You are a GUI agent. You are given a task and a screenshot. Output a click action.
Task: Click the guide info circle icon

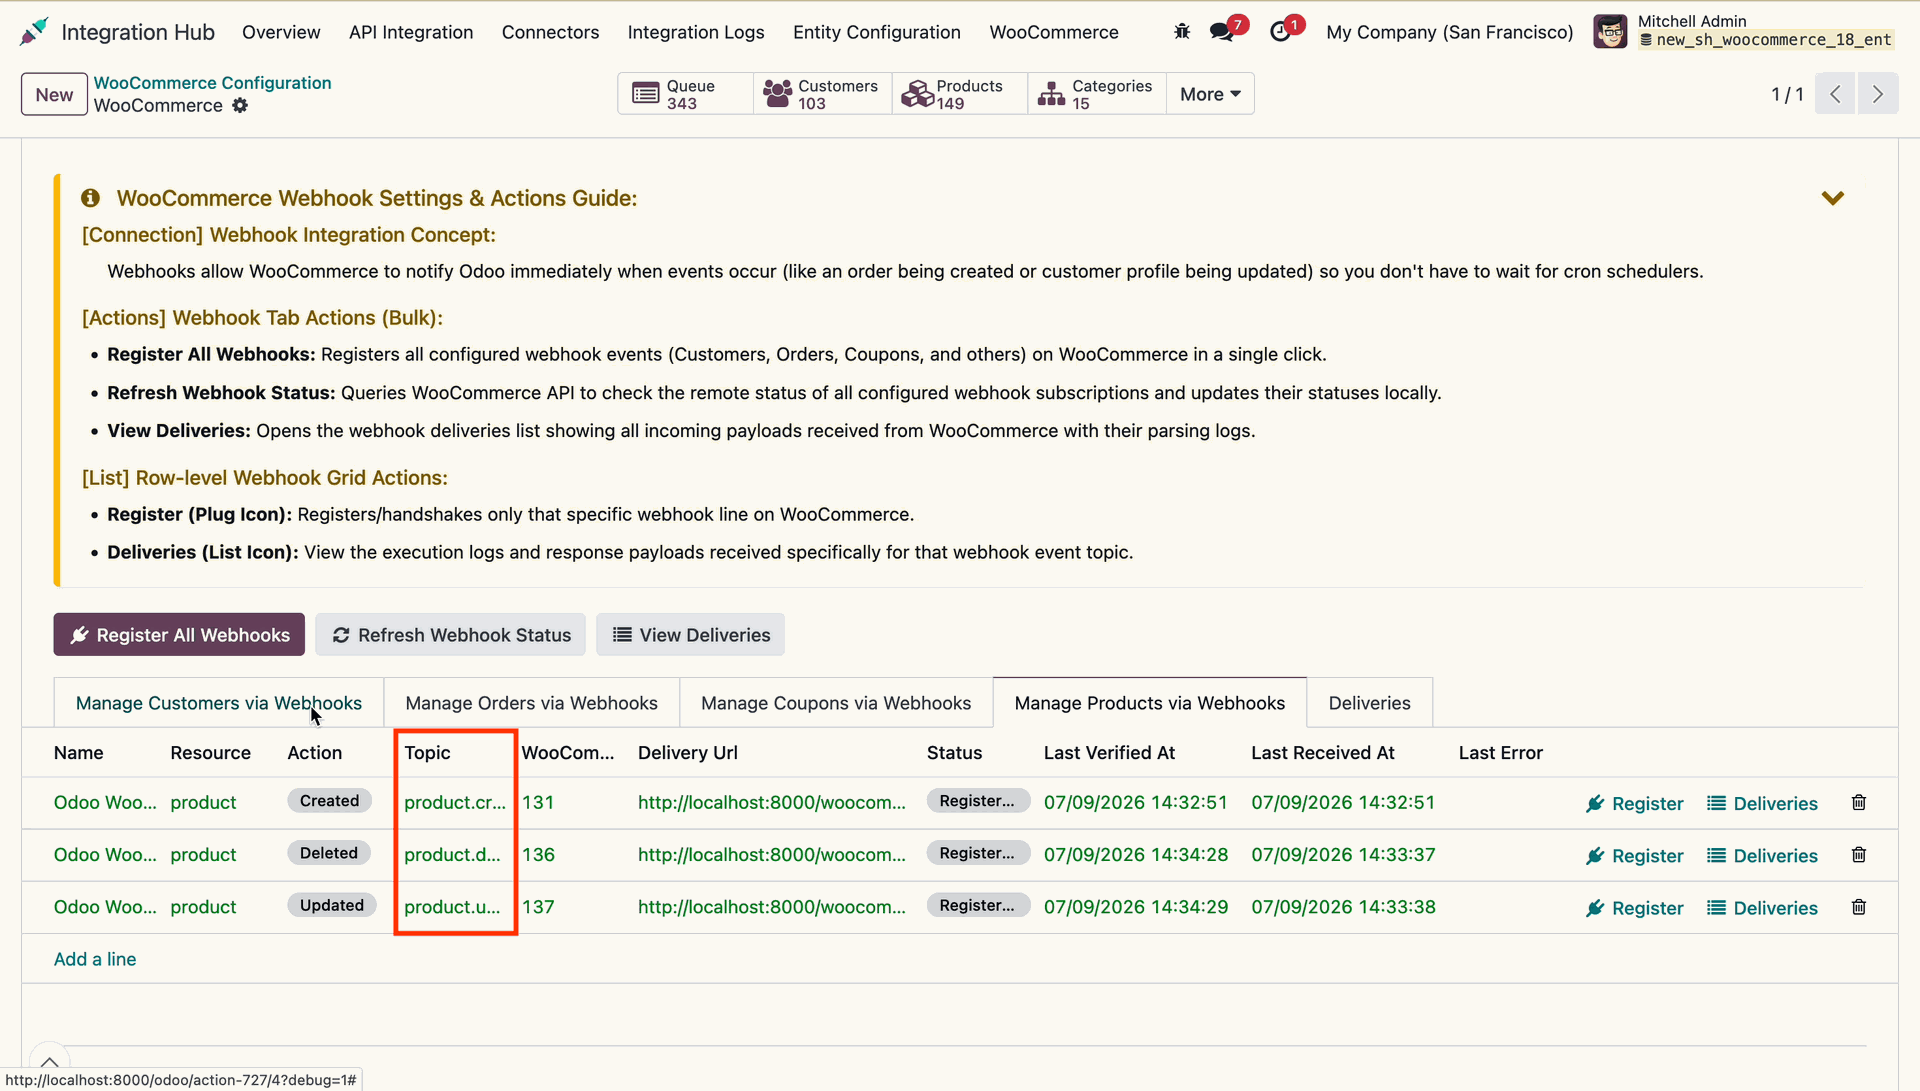(x=91, y=198)
